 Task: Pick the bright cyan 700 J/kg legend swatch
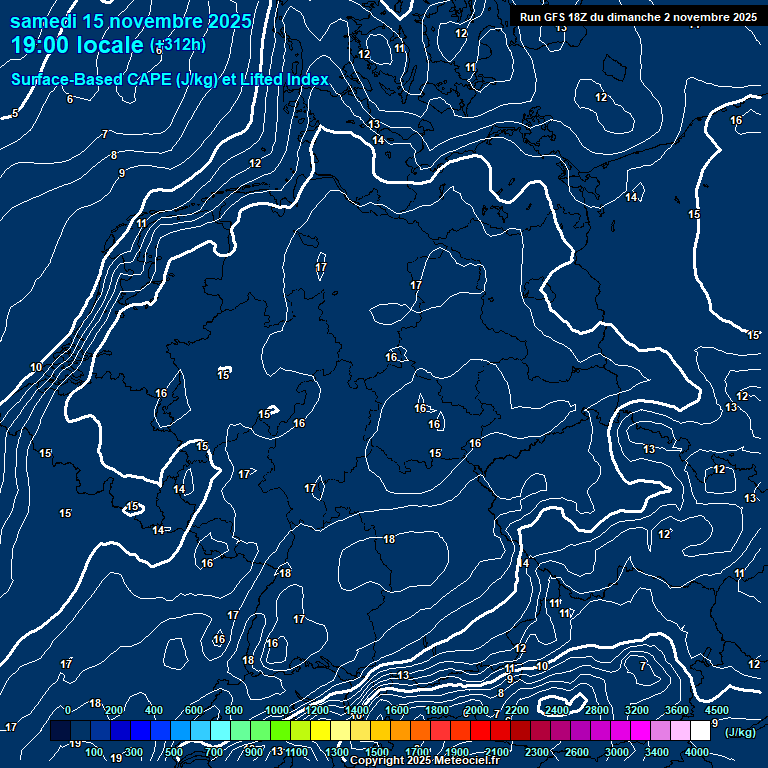click(x=220, y=730)
